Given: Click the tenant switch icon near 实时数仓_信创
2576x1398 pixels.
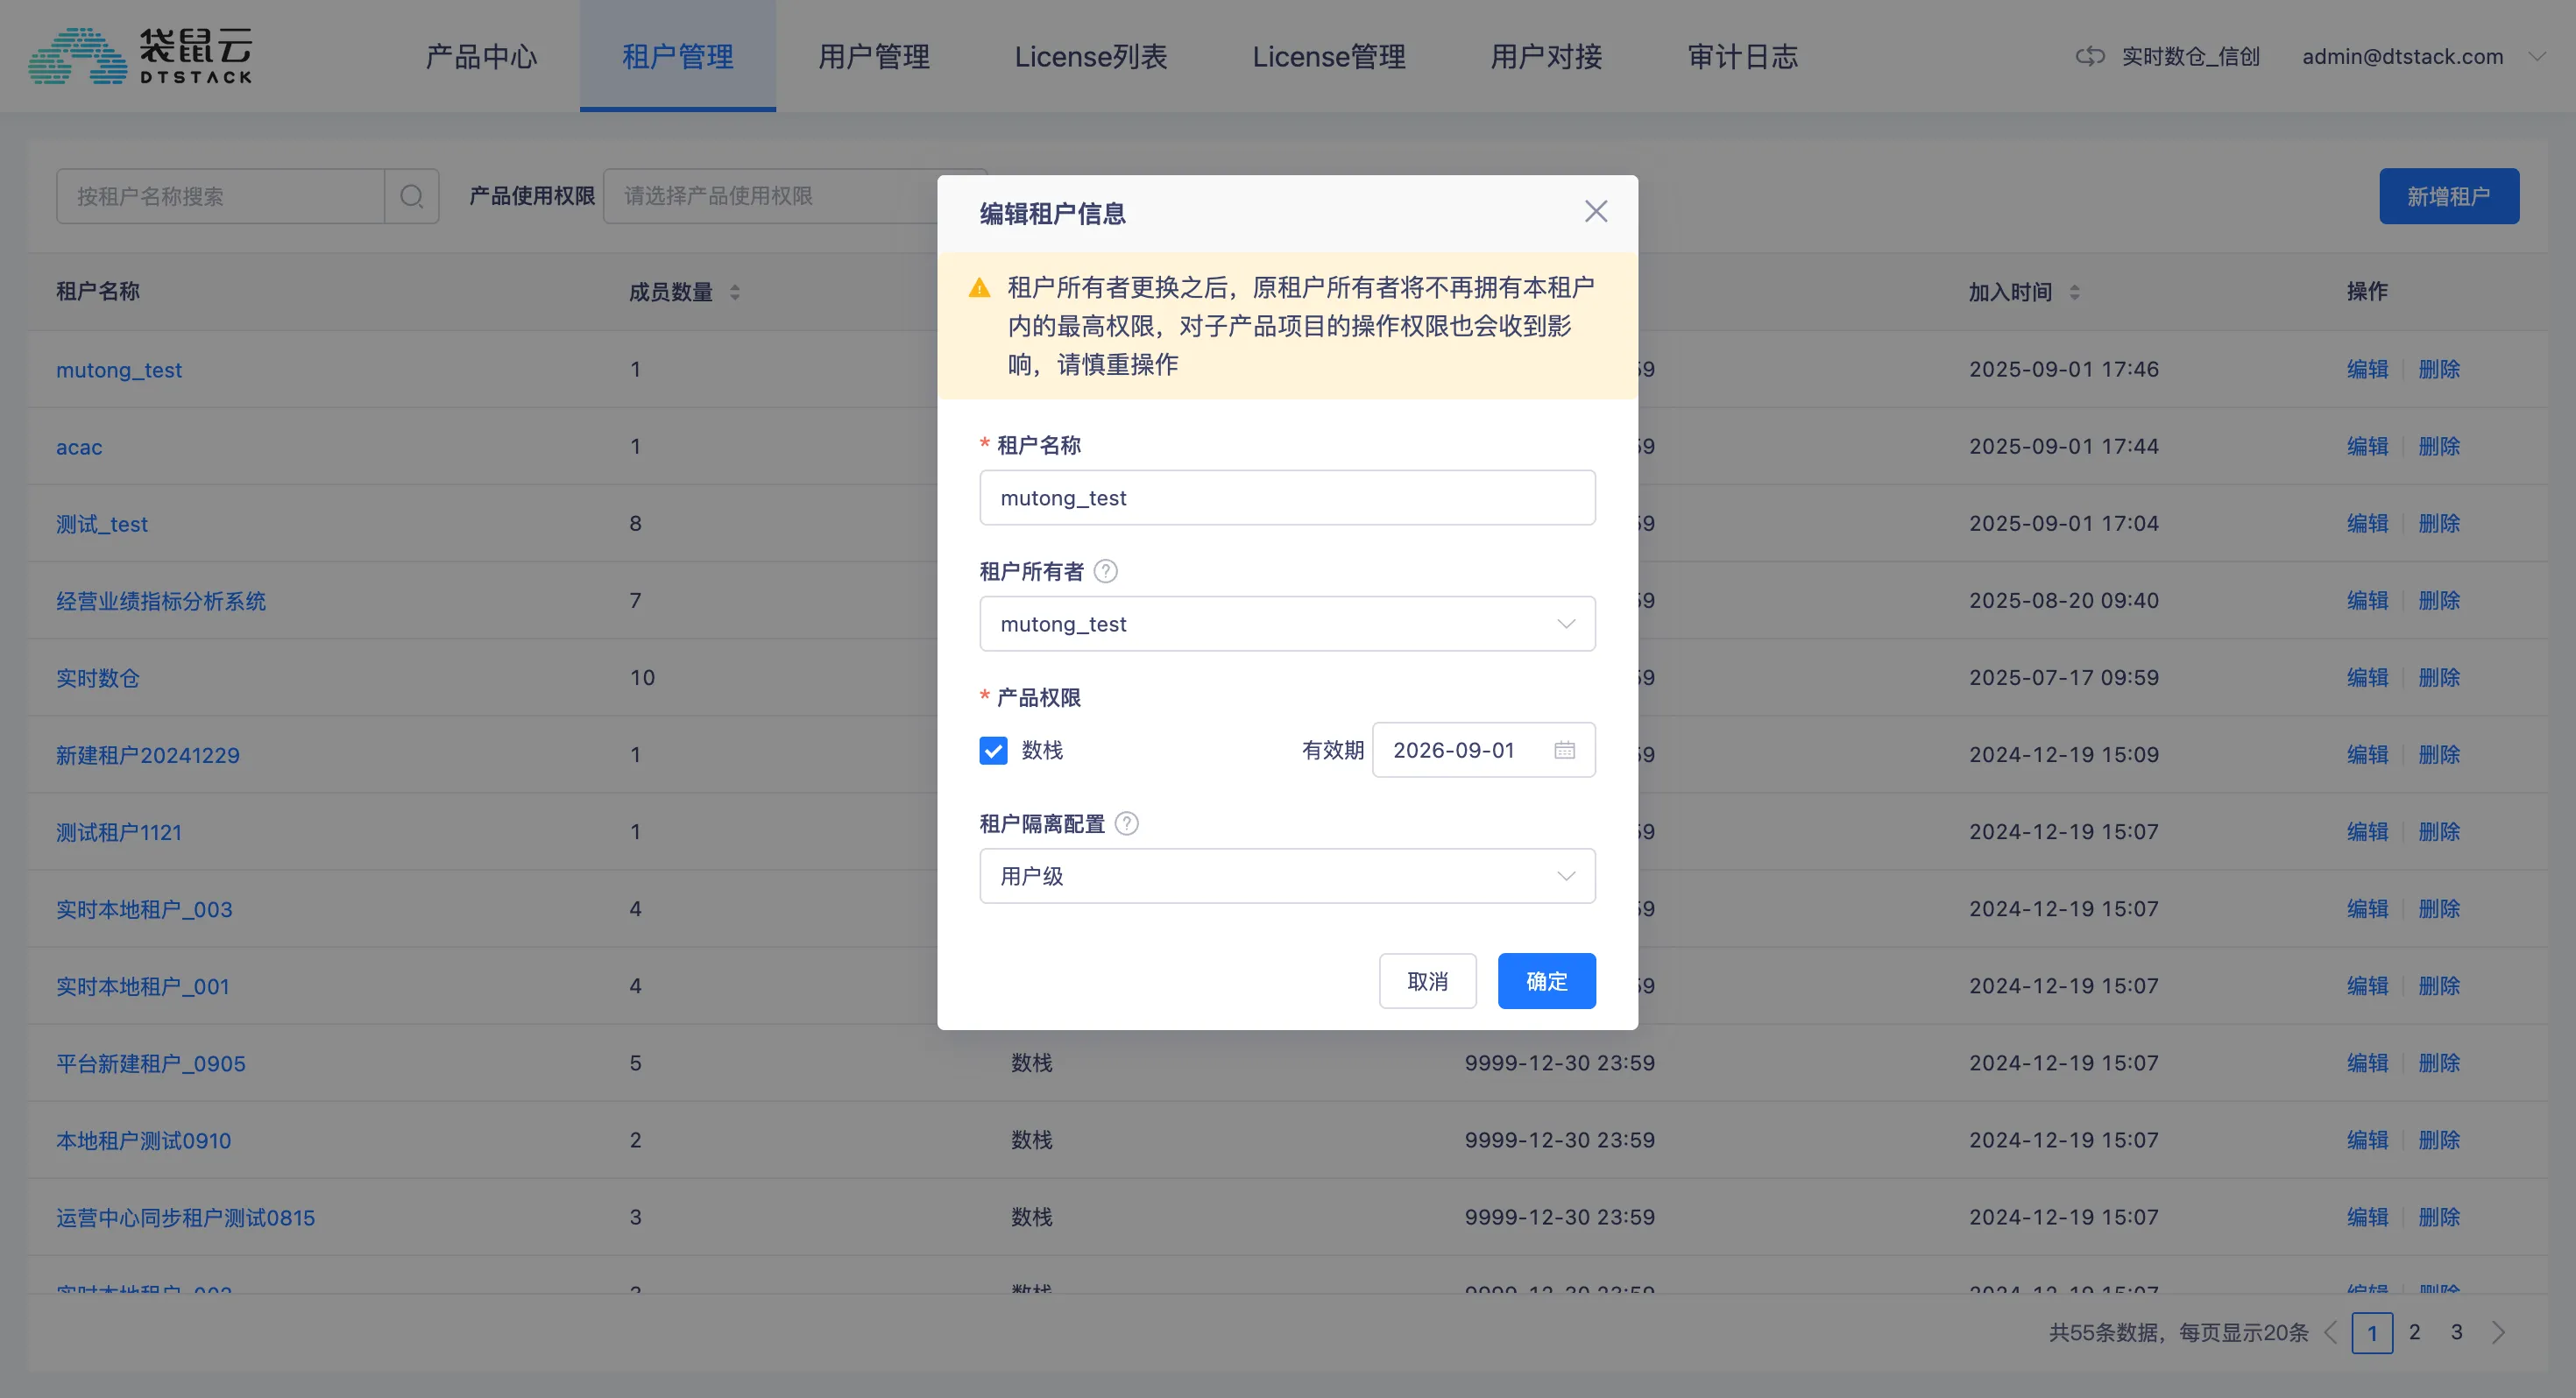Looking at the screenshot, I should click(x=2090, y=57).
